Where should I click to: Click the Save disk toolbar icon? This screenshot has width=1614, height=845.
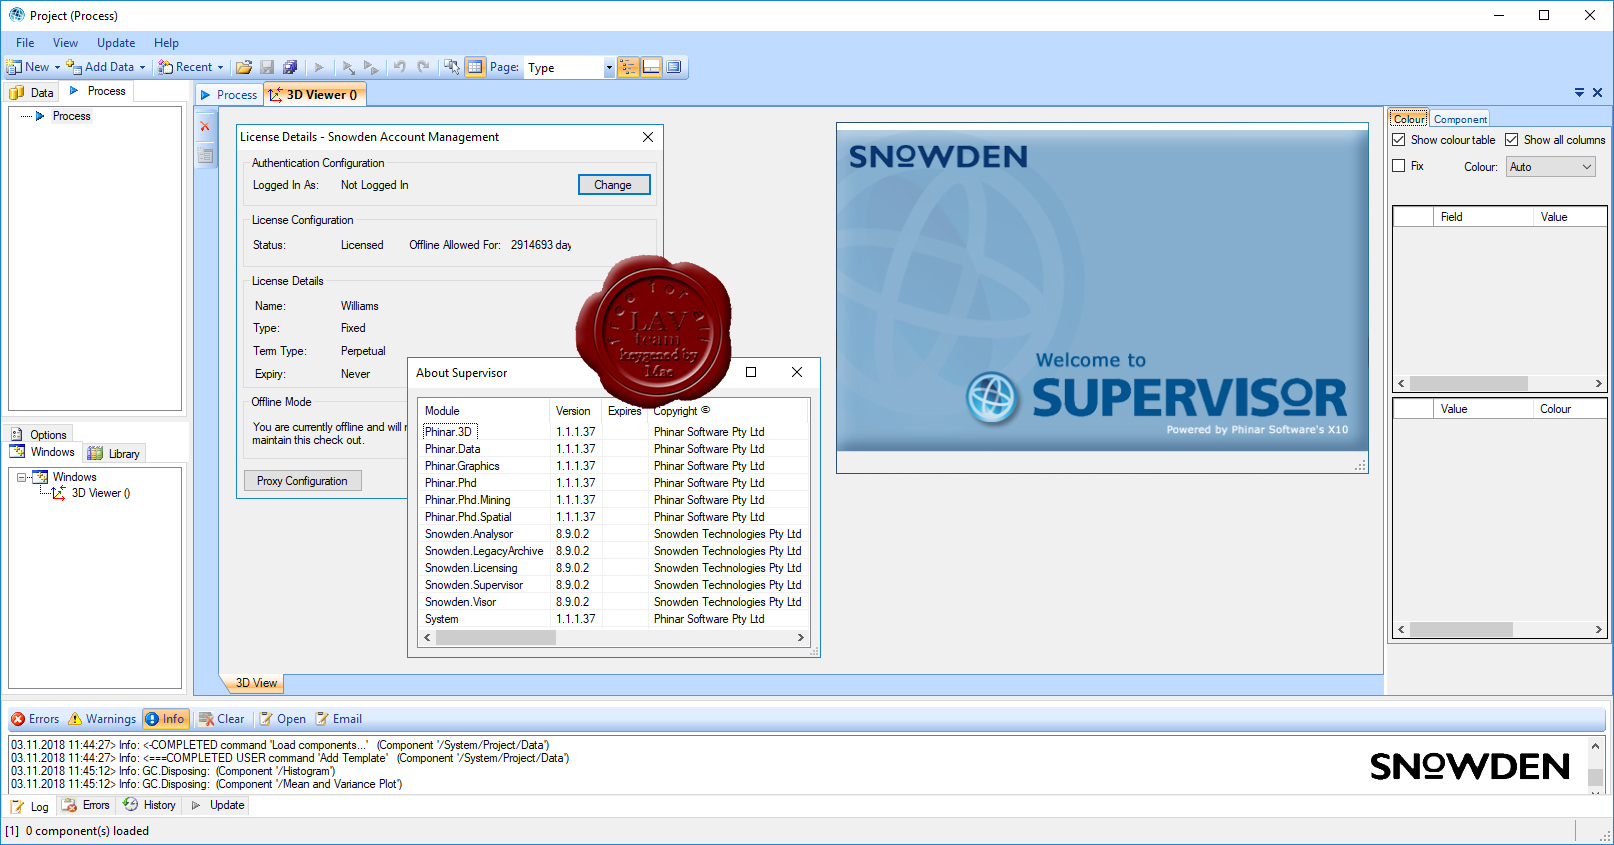click(x=267, y=67)
